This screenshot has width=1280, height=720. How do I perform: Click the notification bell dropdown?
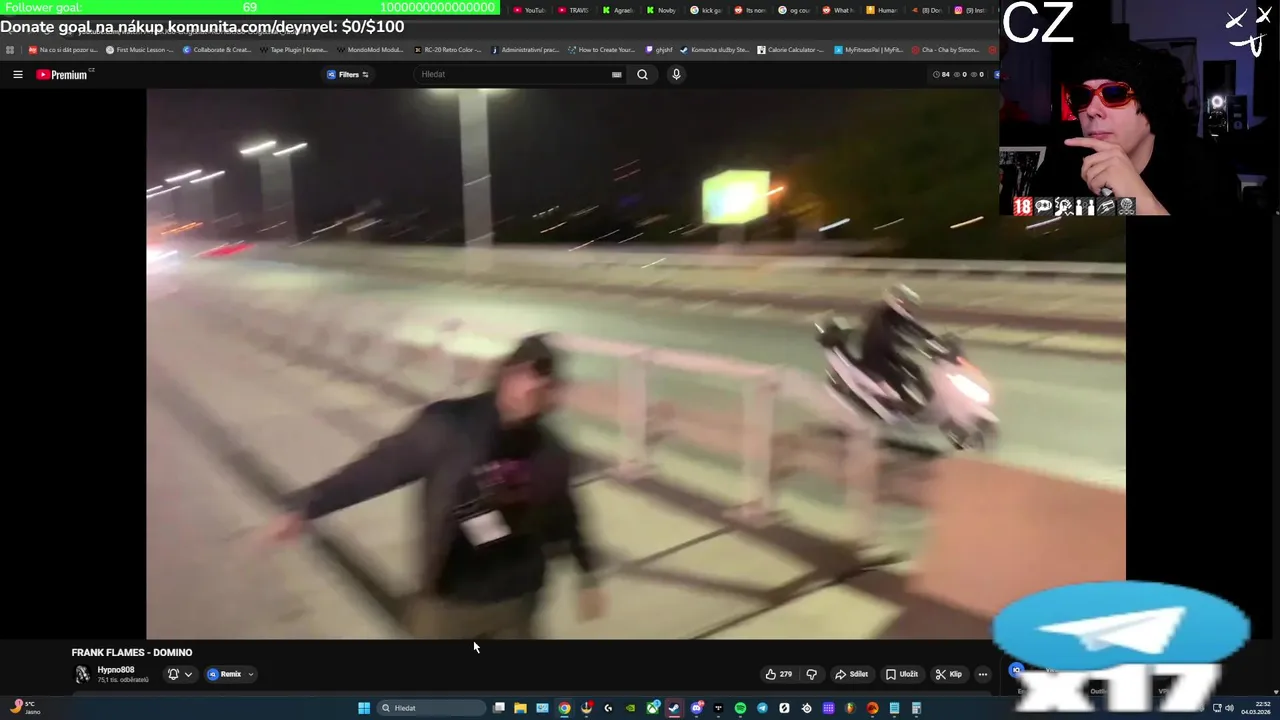pos(179,674)
